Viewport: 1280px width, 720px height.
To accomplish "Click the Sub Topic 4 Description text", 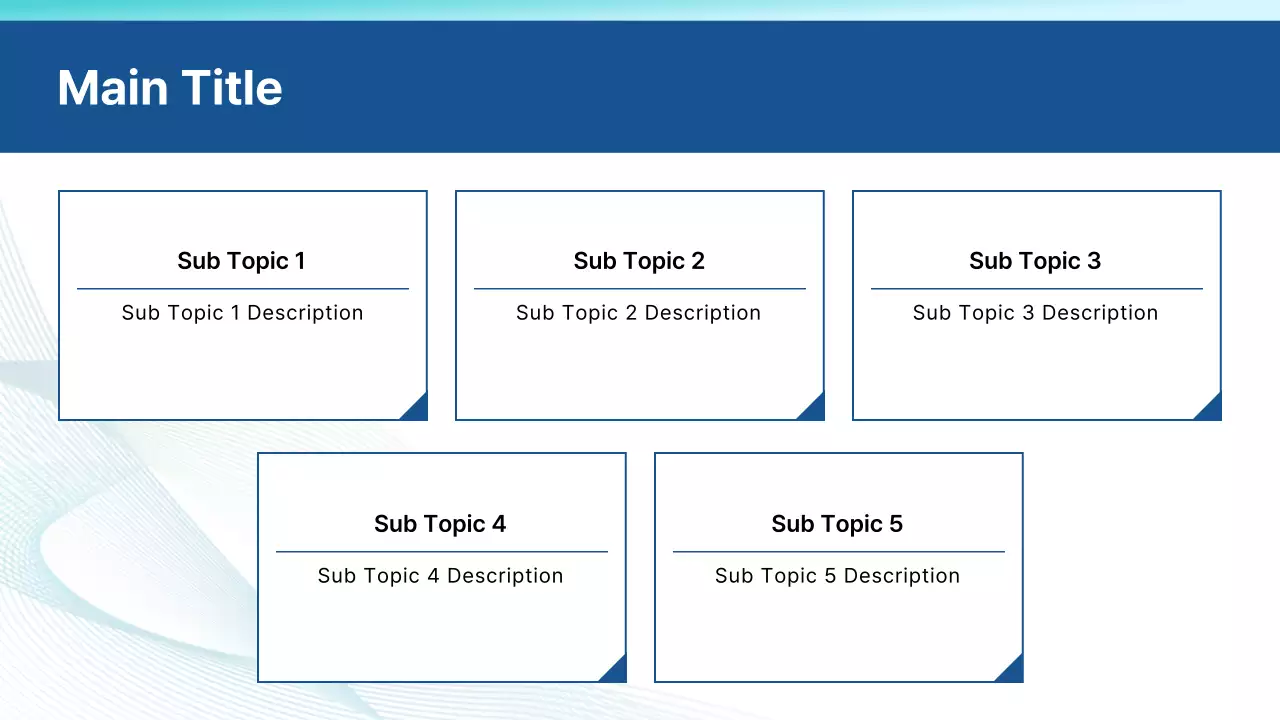I will click(440, 576).
